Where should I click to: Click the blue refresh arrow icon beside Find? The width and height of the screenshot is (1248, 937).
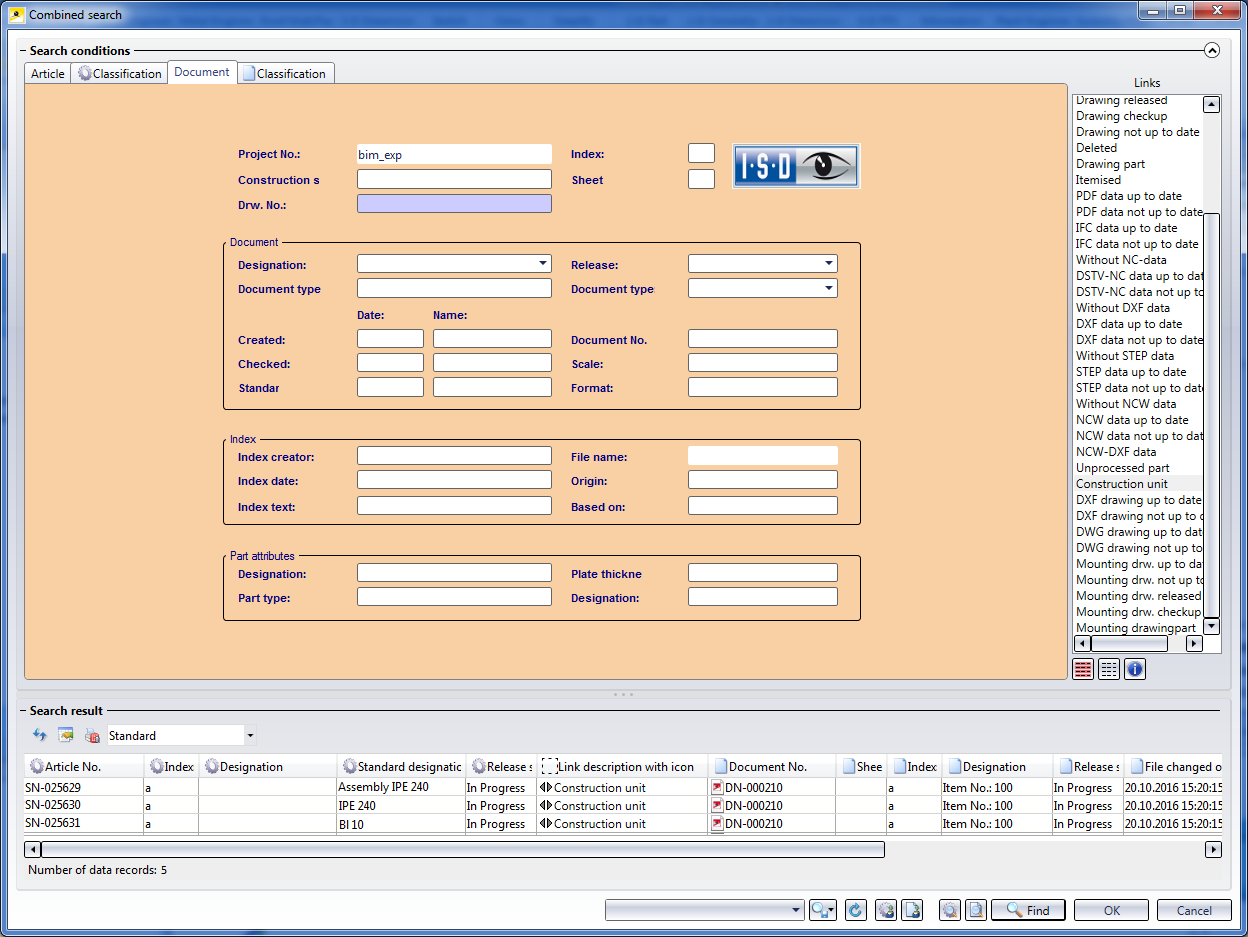[x=855, y=910]
